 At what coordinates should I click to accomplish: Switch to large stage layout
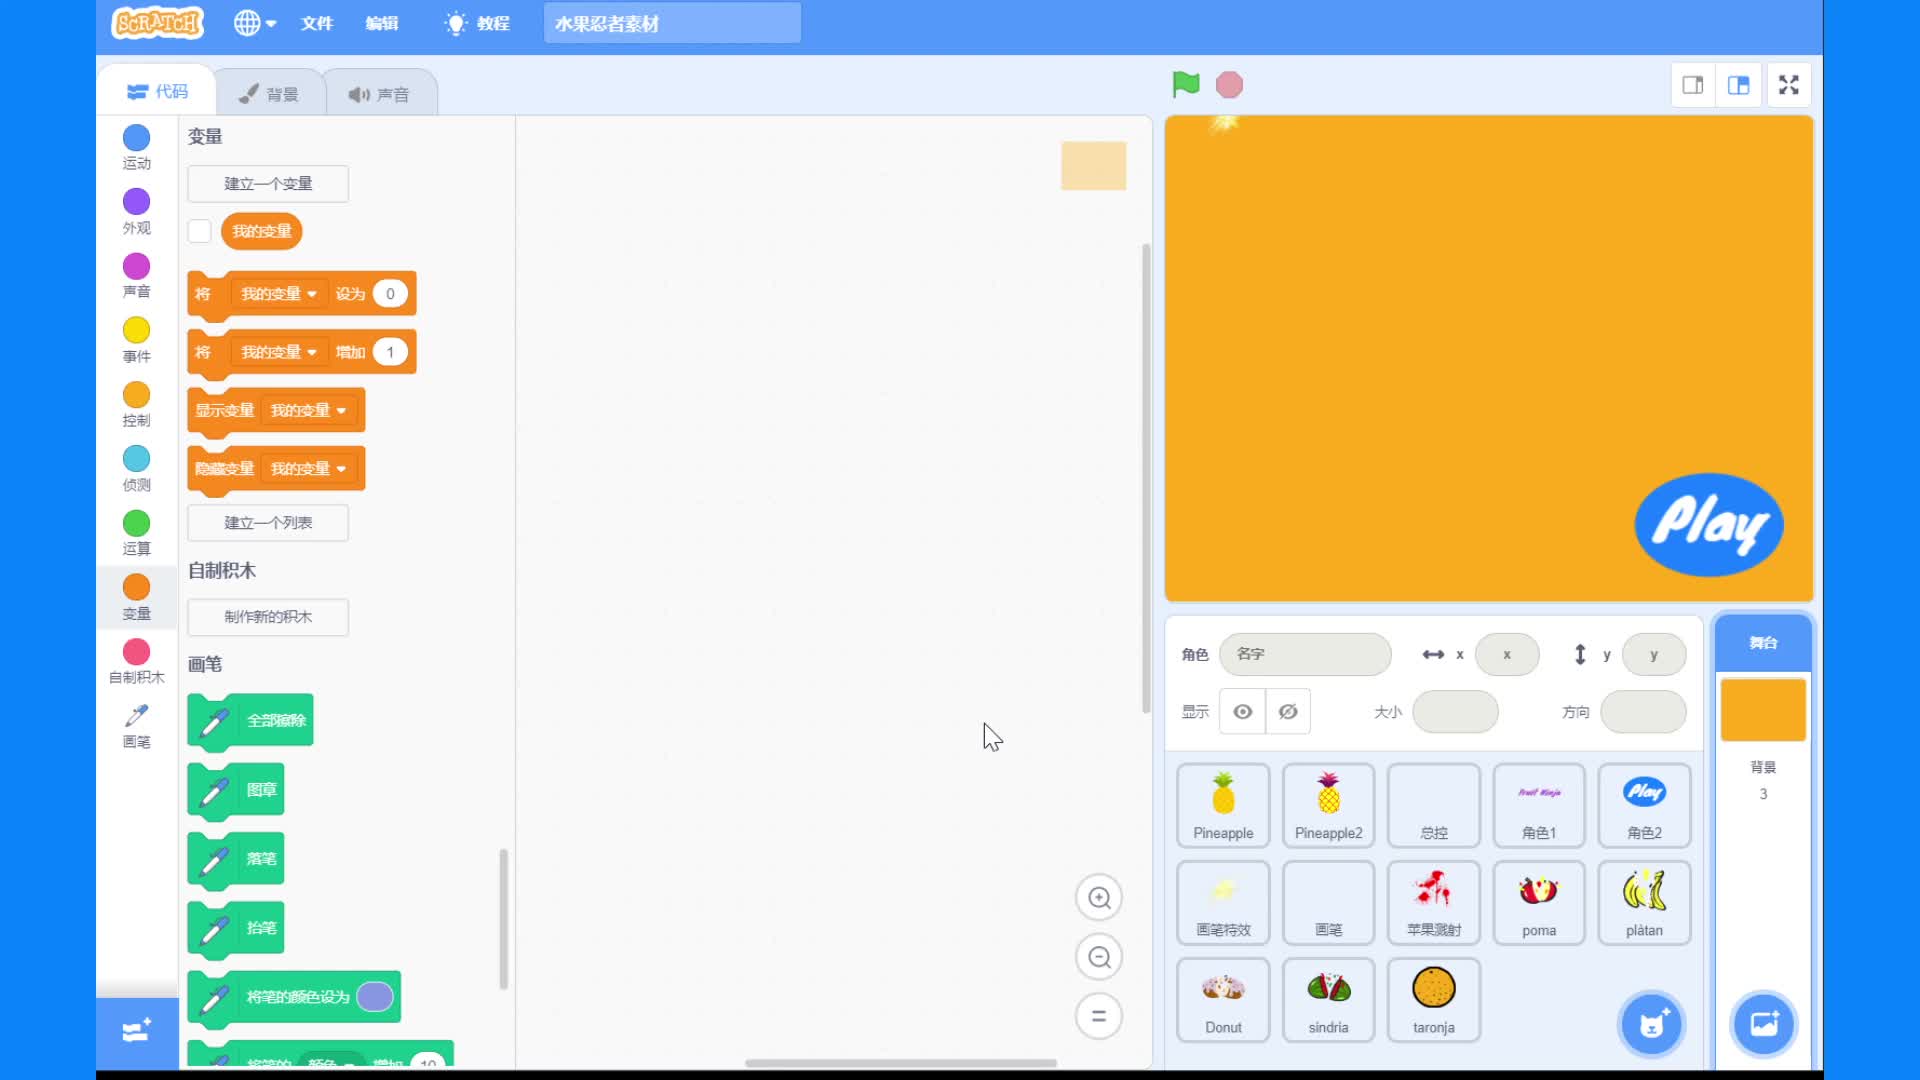(1739, 85)
